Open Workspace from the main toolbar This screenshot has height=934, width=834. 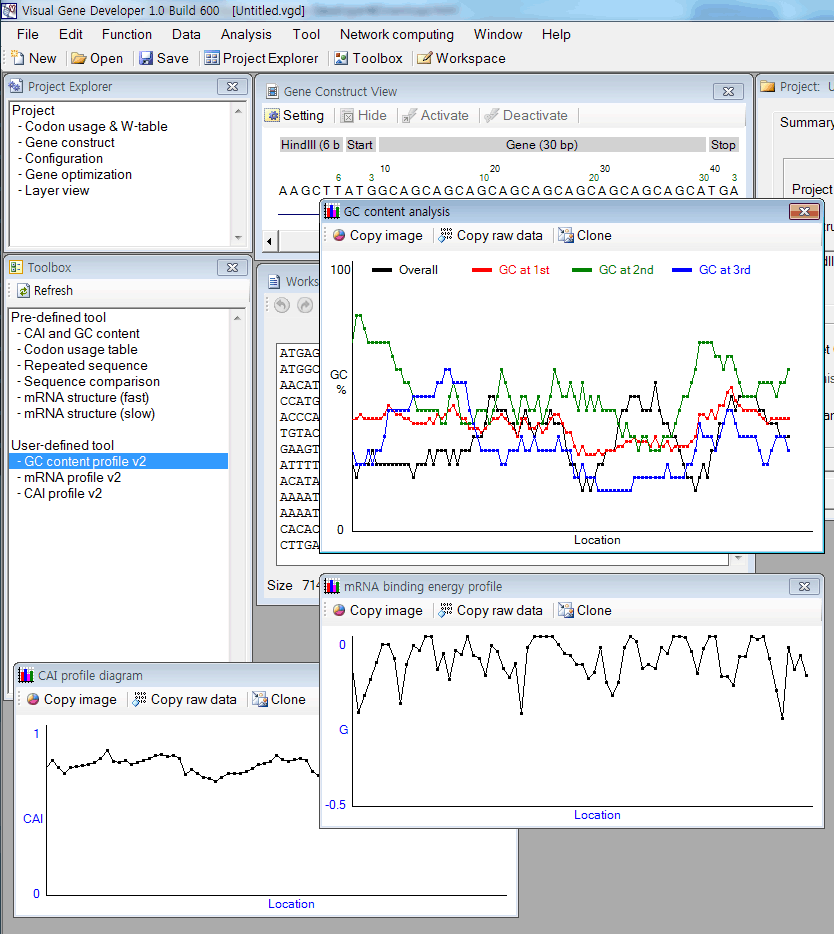(461, 58)
